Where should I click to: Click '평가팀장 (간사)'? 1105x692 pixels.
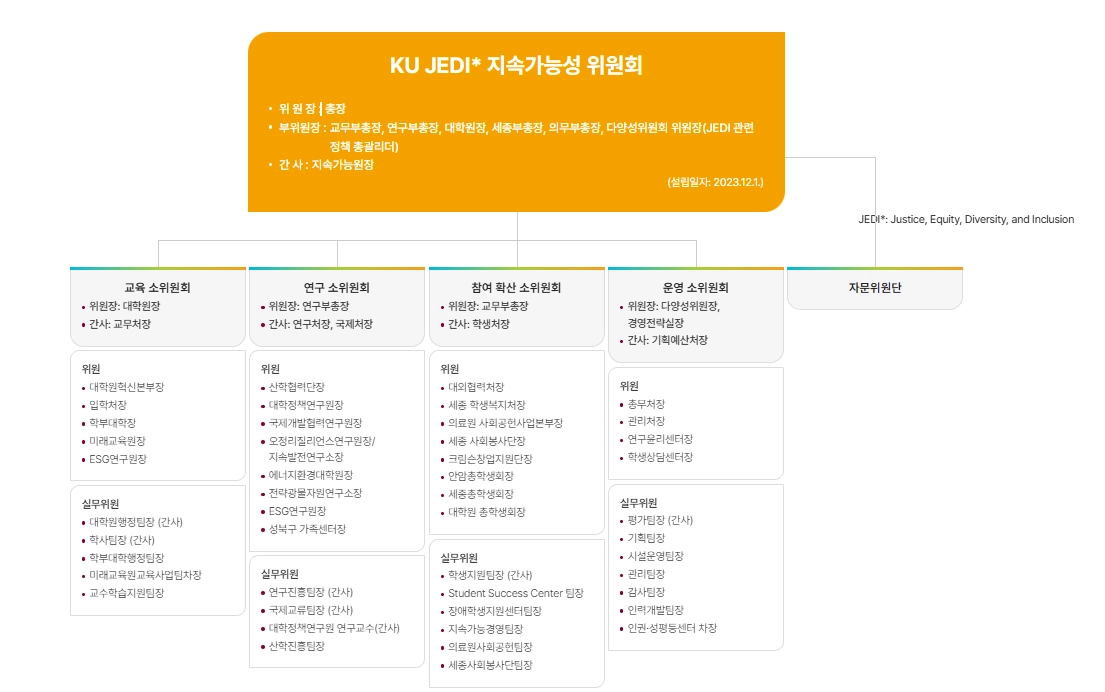pyautogui.click(x=660, y=520)
